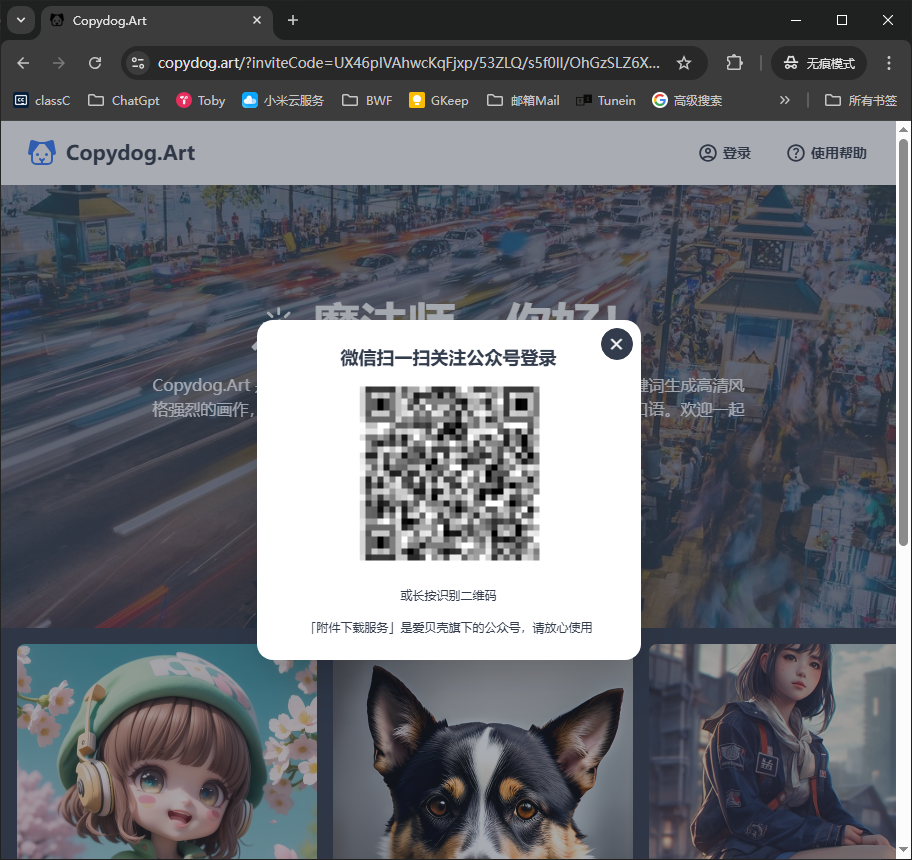Expand hidden bookmarks chevron
The height and width of the screenshot is (860, 912).
(785, 101)
